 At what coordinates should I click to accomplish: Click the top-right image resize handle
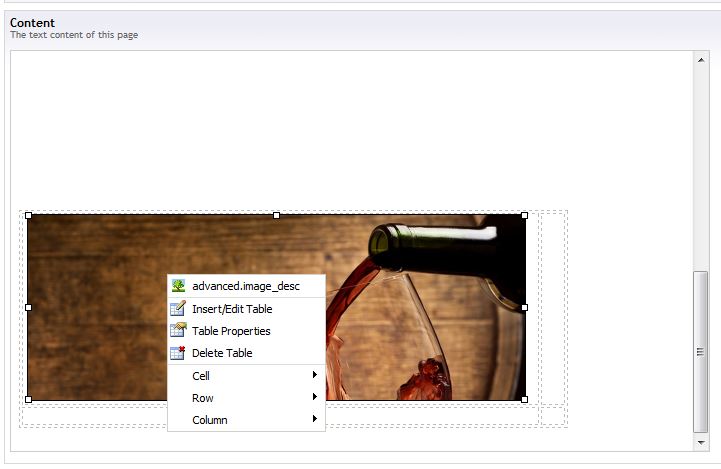tap(525, 215)
